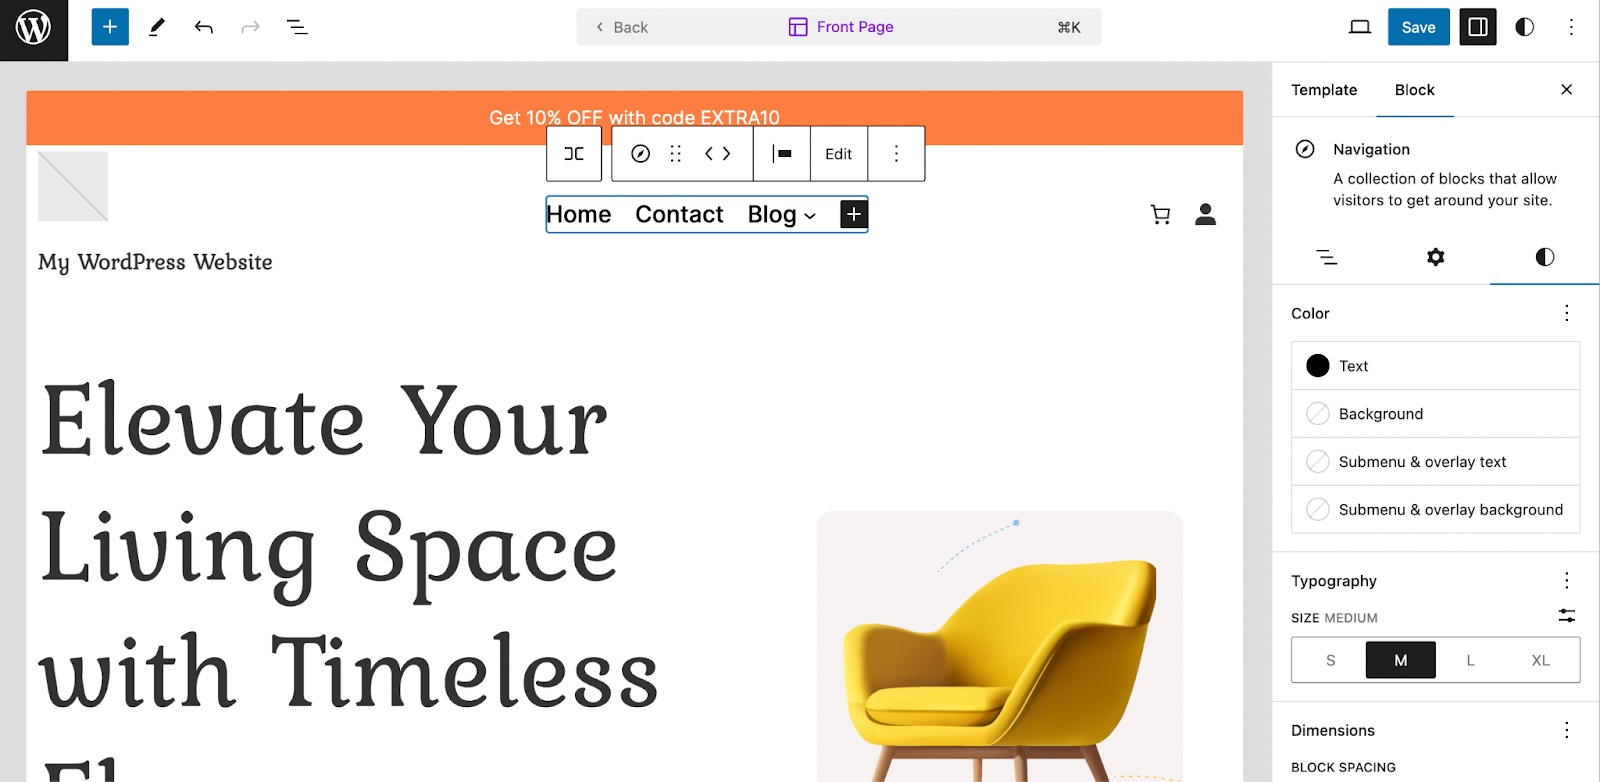Open the Styles half-circle icon in top bar

click(x=1525, y=27)
